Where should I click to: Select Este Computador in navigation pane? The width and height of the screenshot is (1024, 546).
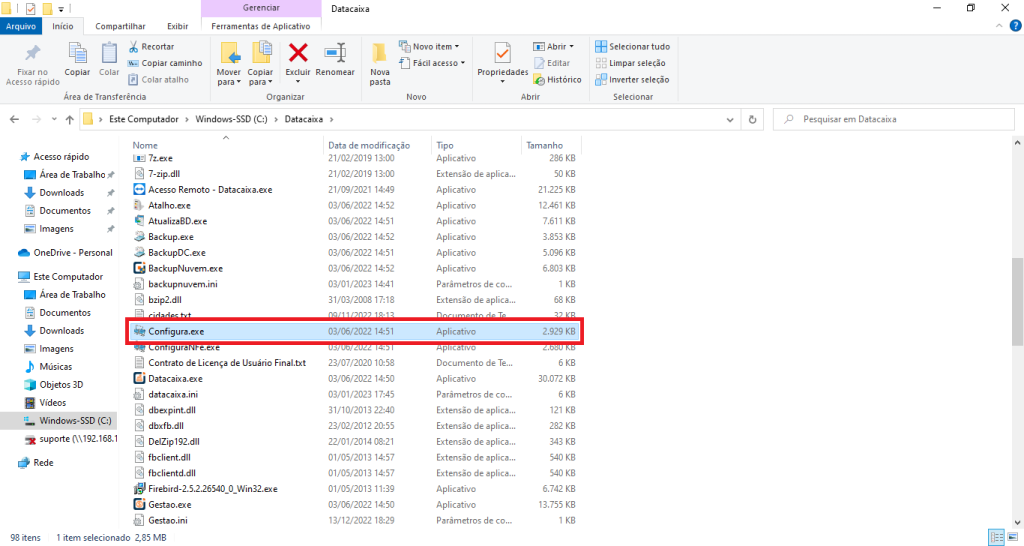pos(61,277)
